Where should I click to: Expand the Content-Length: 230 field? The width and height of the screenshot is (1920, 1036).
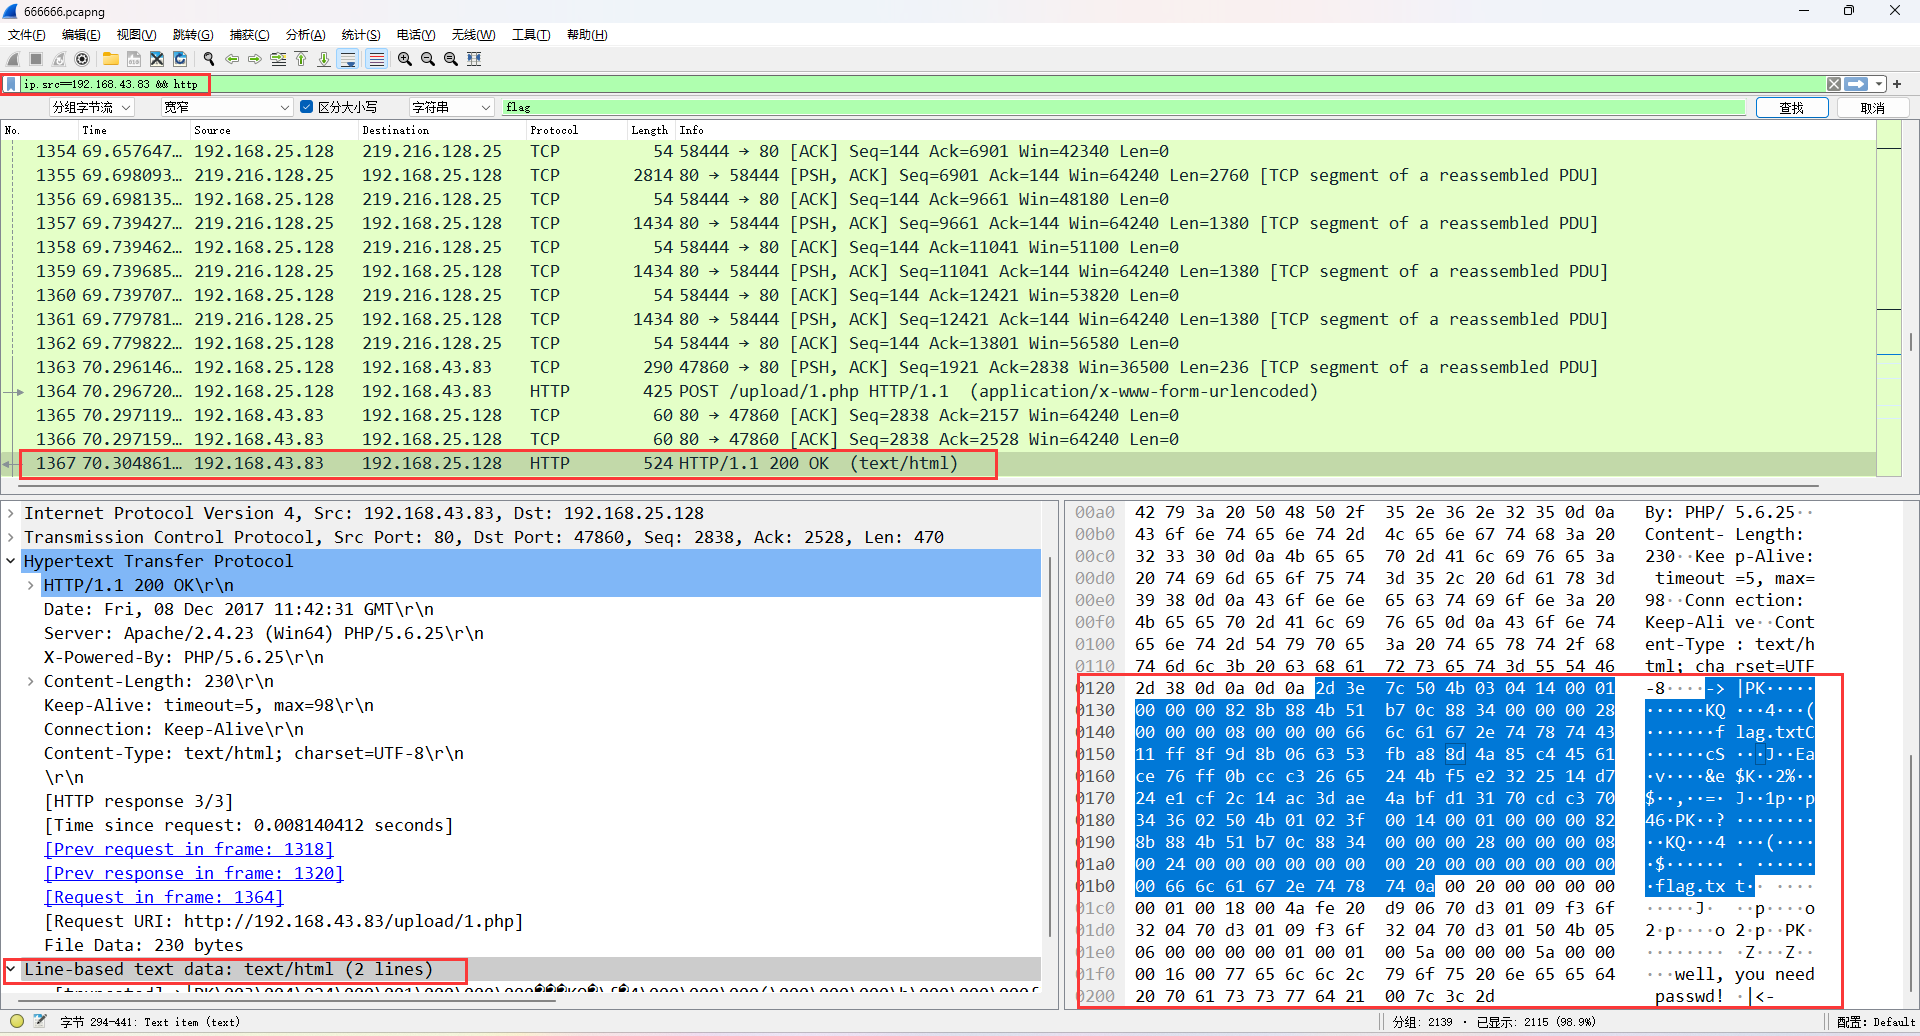point(30,681)
